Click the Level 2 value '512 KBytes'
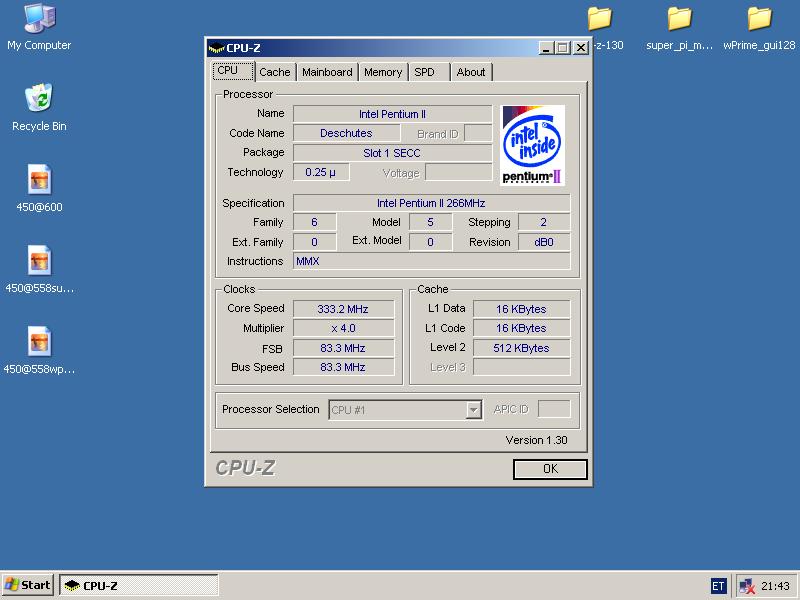The width and height of the screenshot is (800, 600). click(521, 348)
